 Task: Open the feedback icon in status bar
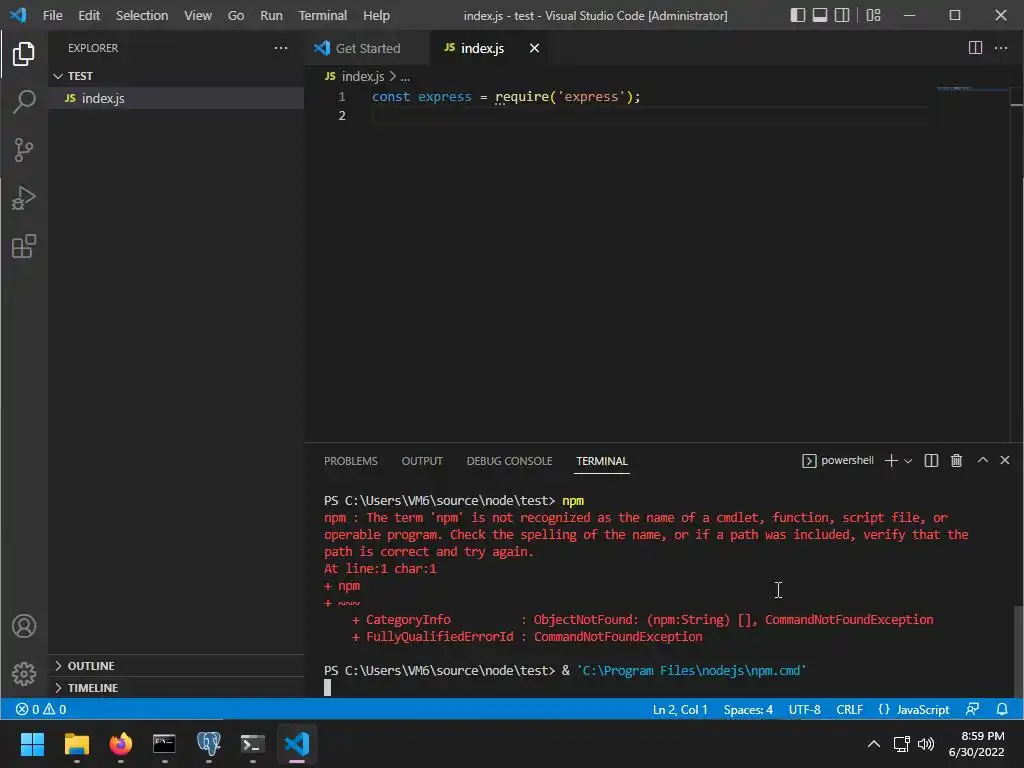tap(972, 709)
